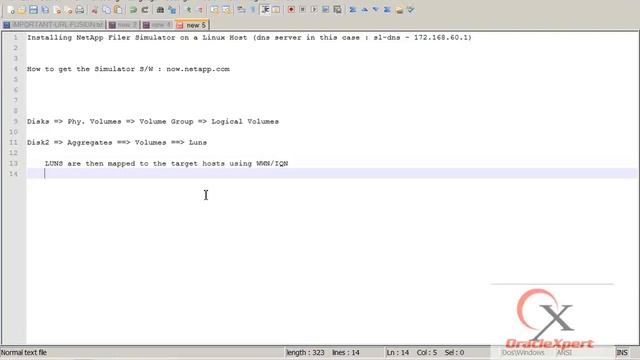Click the lines : 14 status entry
The height and width of the screenshot is (360, 640).
(346, 352)
